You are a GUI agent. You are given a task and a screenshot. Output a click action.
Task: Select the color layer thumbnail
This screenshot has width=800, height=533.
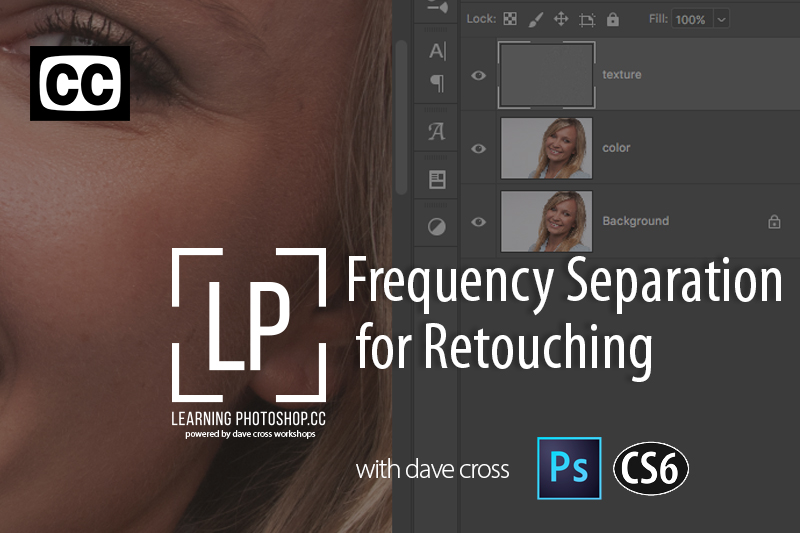tap(546, 148)
